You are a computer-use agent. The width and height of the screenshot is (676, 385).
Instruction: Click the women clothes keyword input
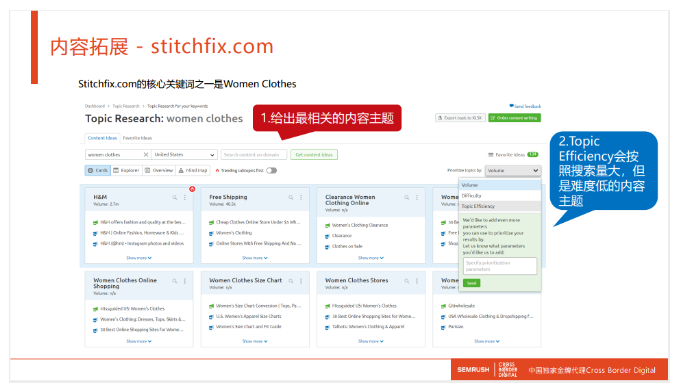pos(114,154)
